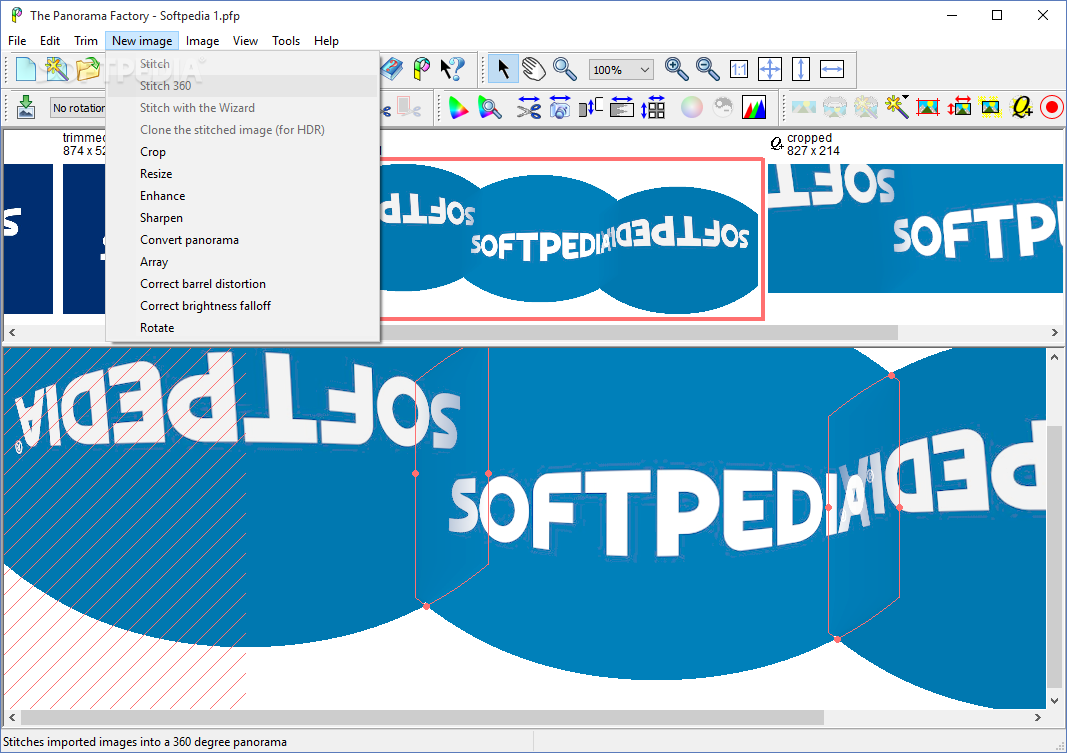Choose Array menu entry
The image size is (1067, 753).
(242, 262)
